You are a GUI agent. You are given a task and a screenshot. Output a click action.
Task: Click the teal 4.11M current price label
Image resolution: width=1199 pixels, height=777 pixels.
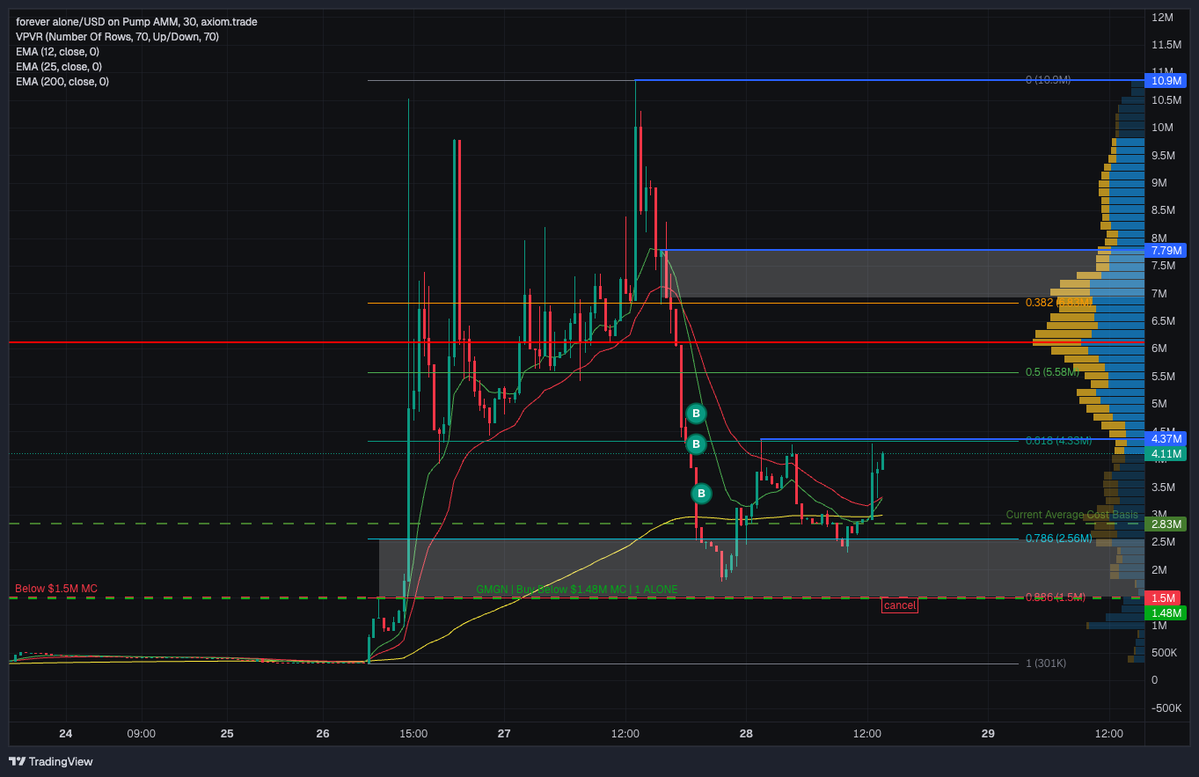point(1165,454)
